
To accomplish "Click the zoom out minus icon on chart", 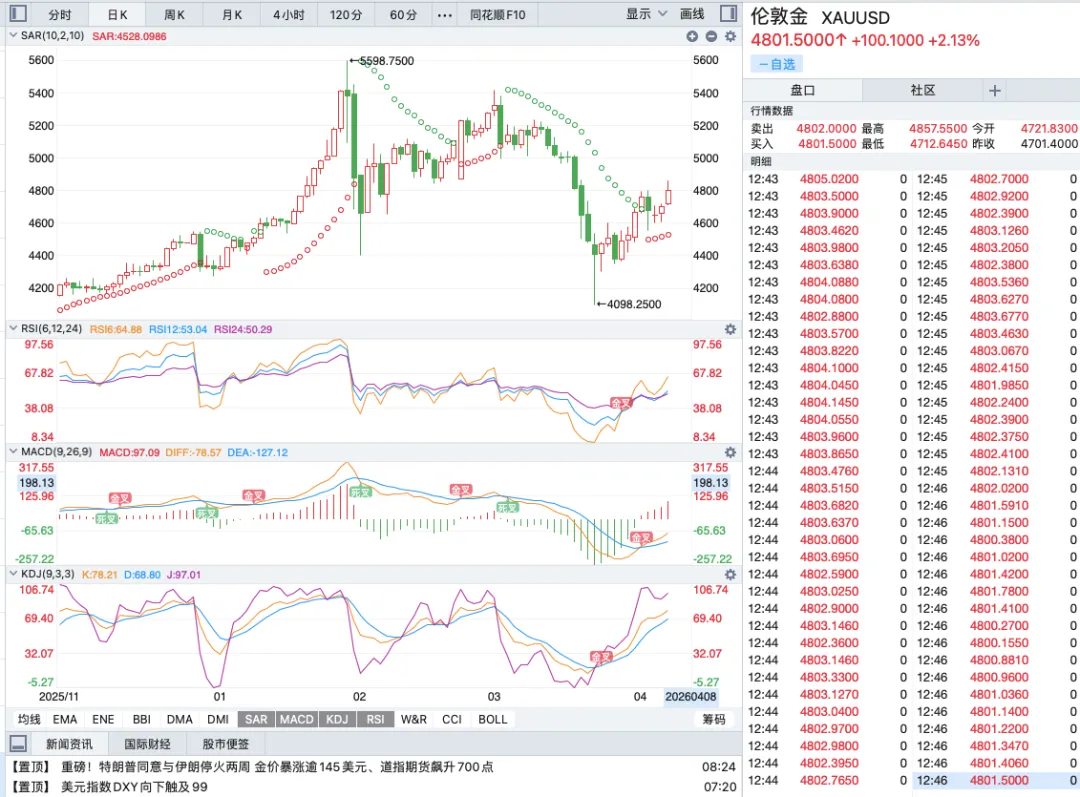I will pos(711,36).
